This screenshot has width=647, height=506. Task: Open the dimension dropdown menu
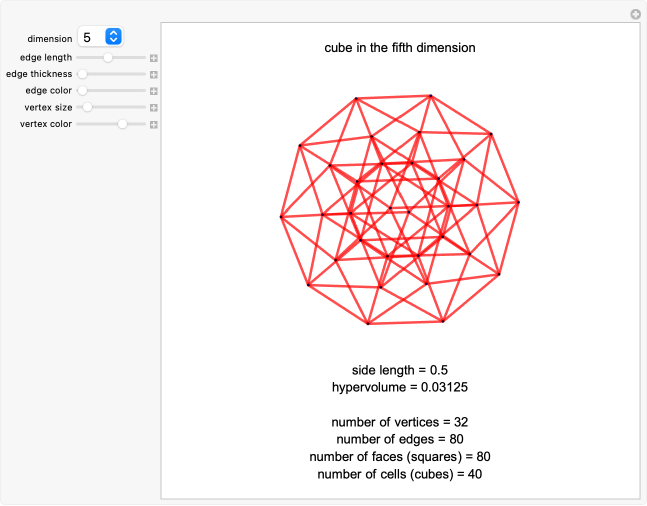coord(100,37)
